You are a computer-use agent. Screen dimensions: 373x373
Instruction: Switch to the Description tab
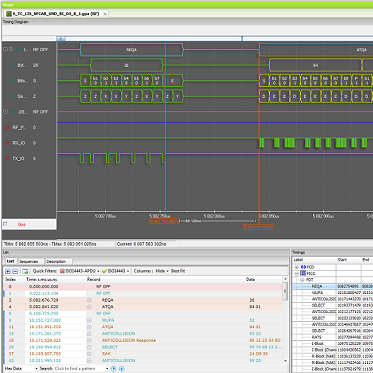point(56,261)
